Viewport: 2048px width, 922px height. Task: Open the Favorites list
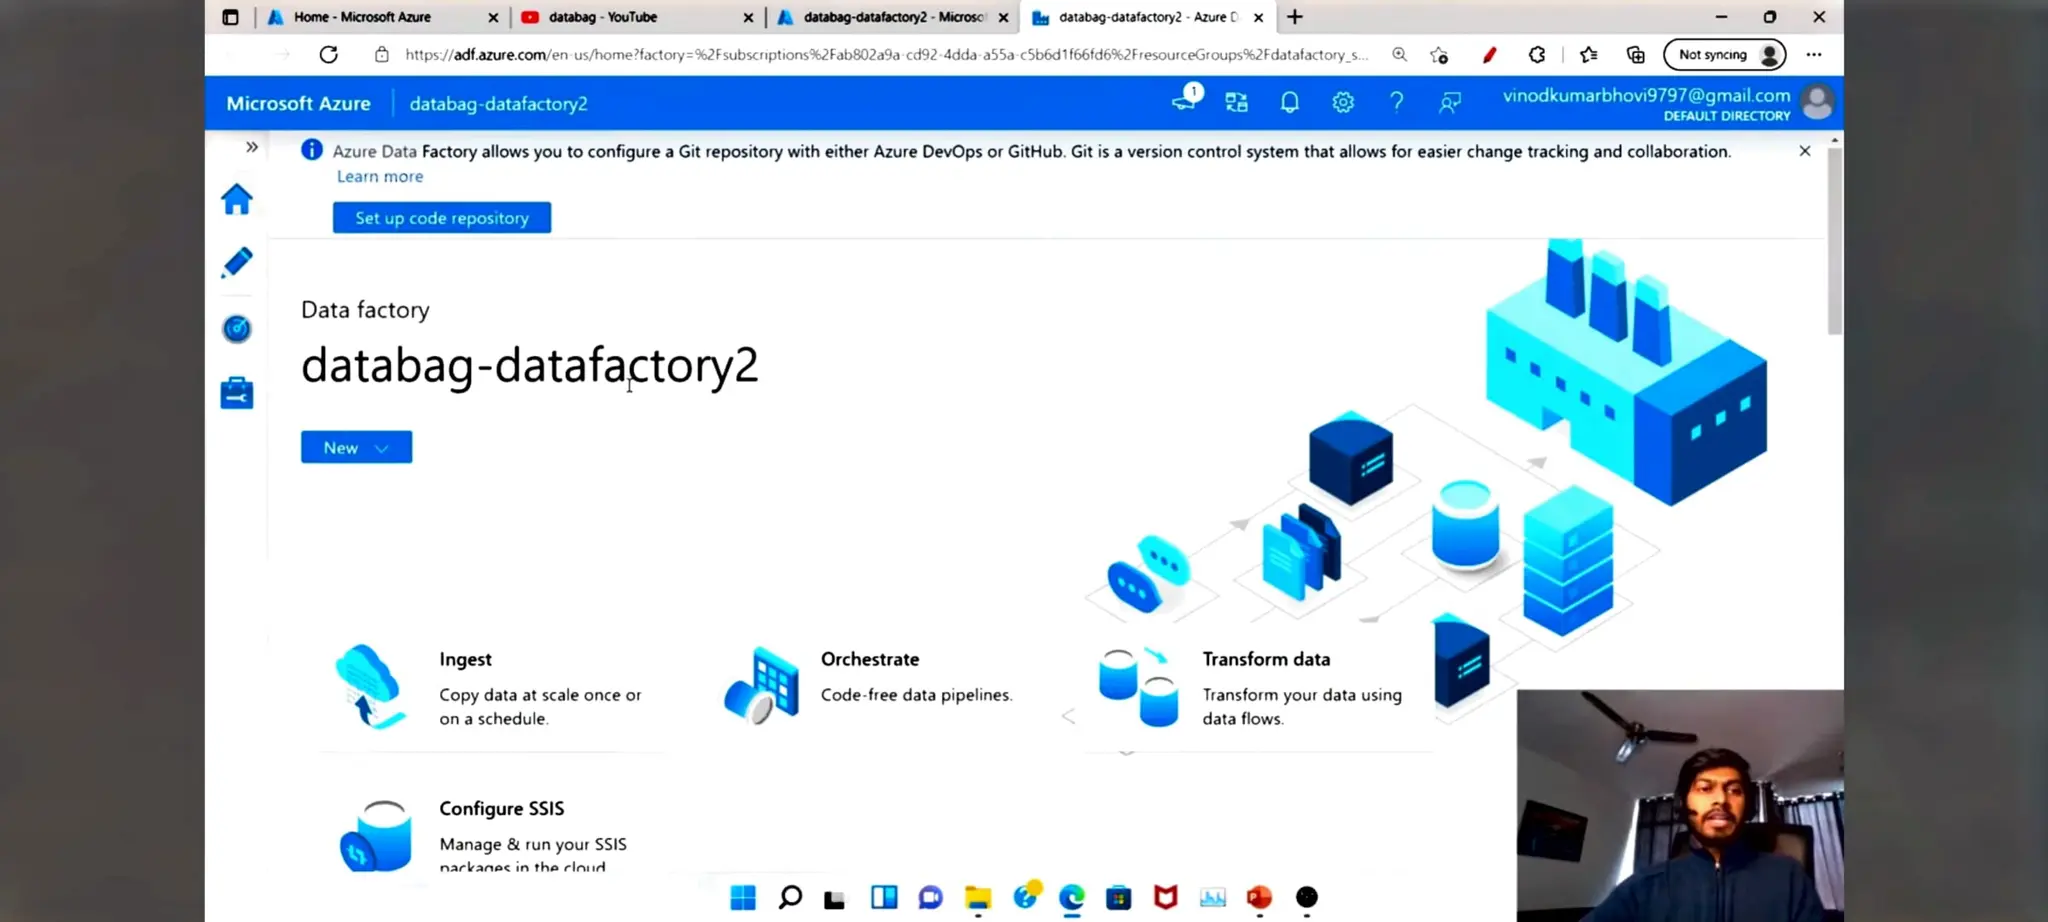[x=1588, y=55]
